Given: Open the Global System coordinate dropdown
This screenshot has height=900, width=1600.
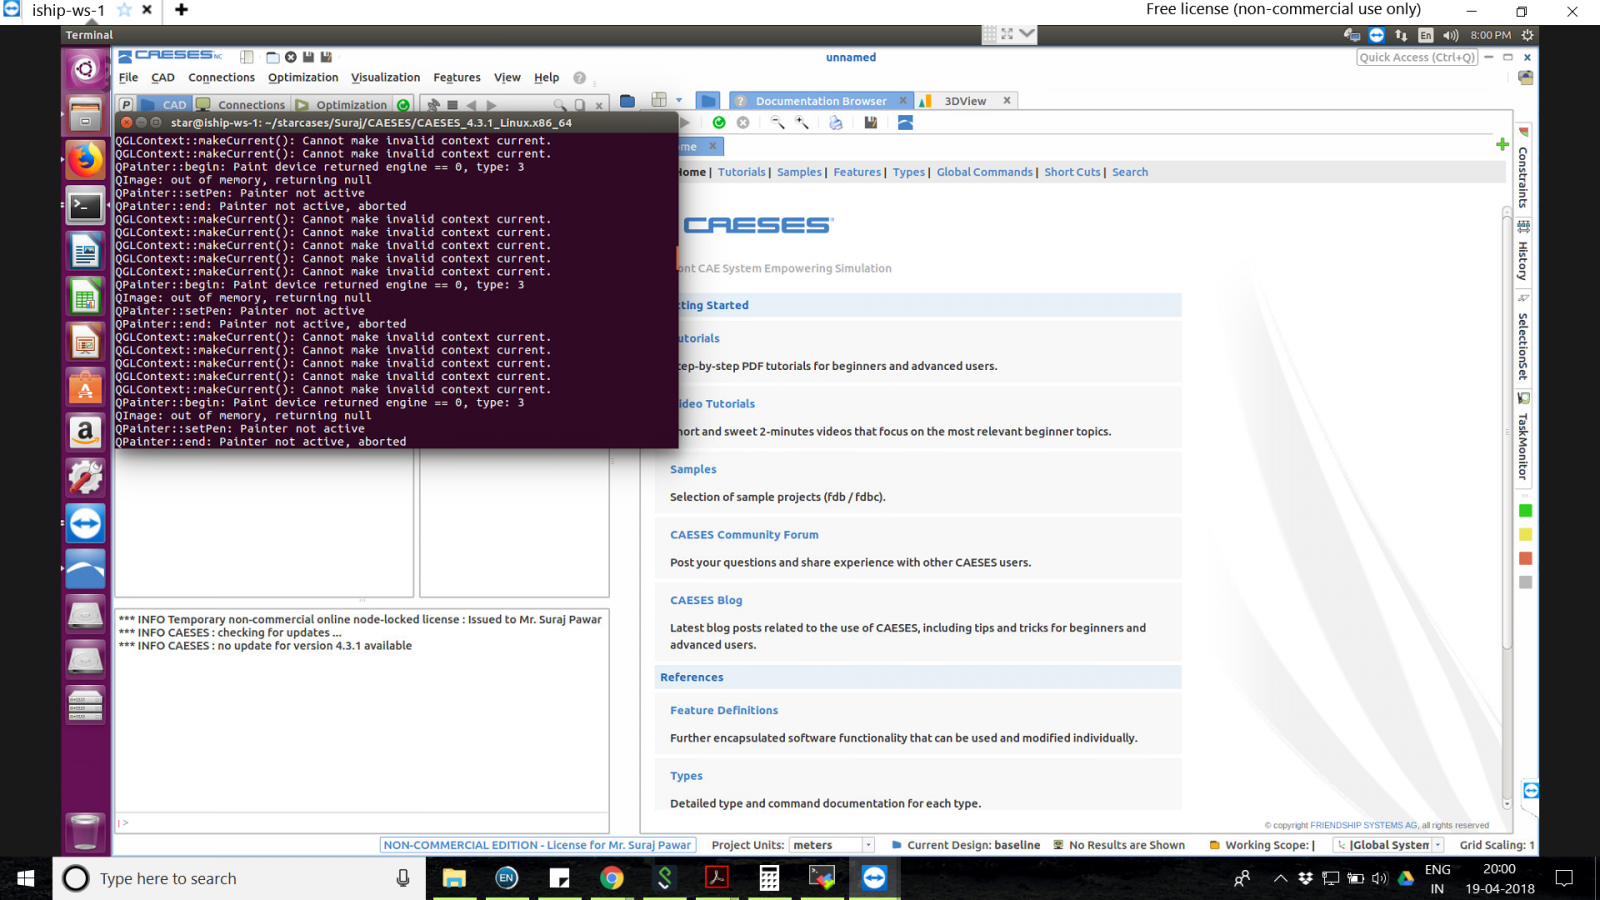Looking at the screenshot, I should [x=1389, y=845].
